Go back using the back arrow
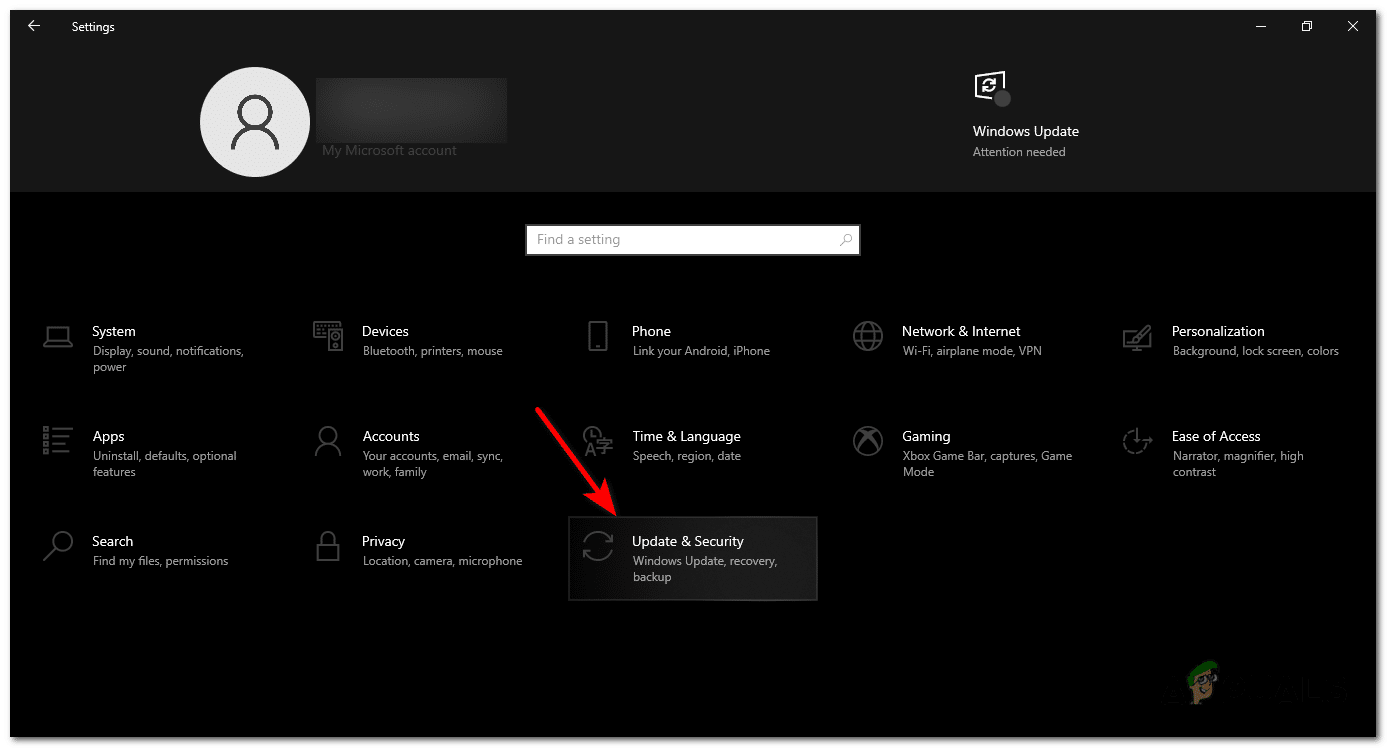Image resolution: width=1387 pixels, height=748 pixels. pos(34,27)
